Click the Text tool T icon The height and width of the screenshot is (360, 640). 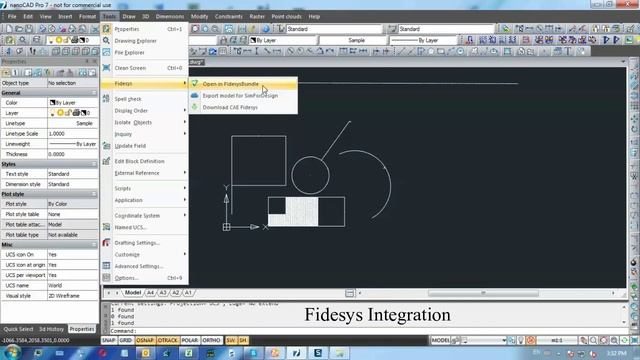[568, 51]
